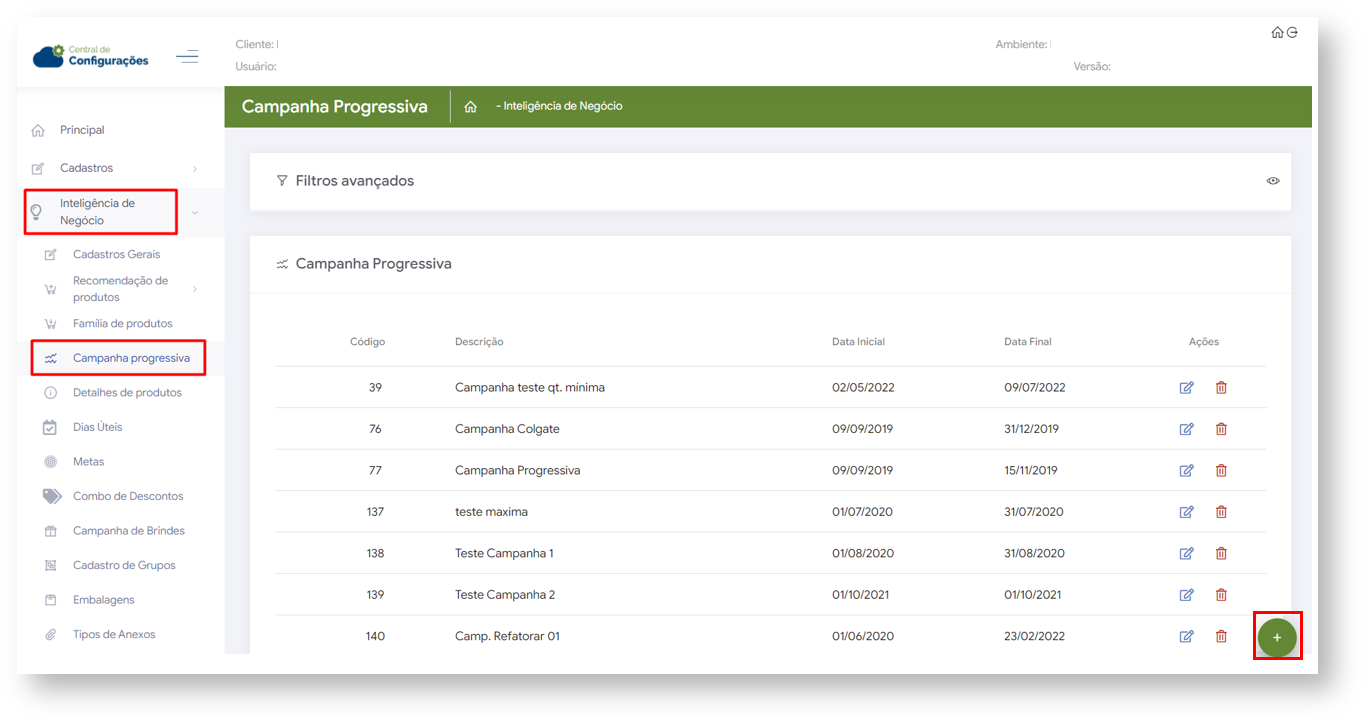The image size is (1366, 722).
Task: Click the edit icon for Campanha Colgate
Action: pyautogui.click(x=1186, y=429)
